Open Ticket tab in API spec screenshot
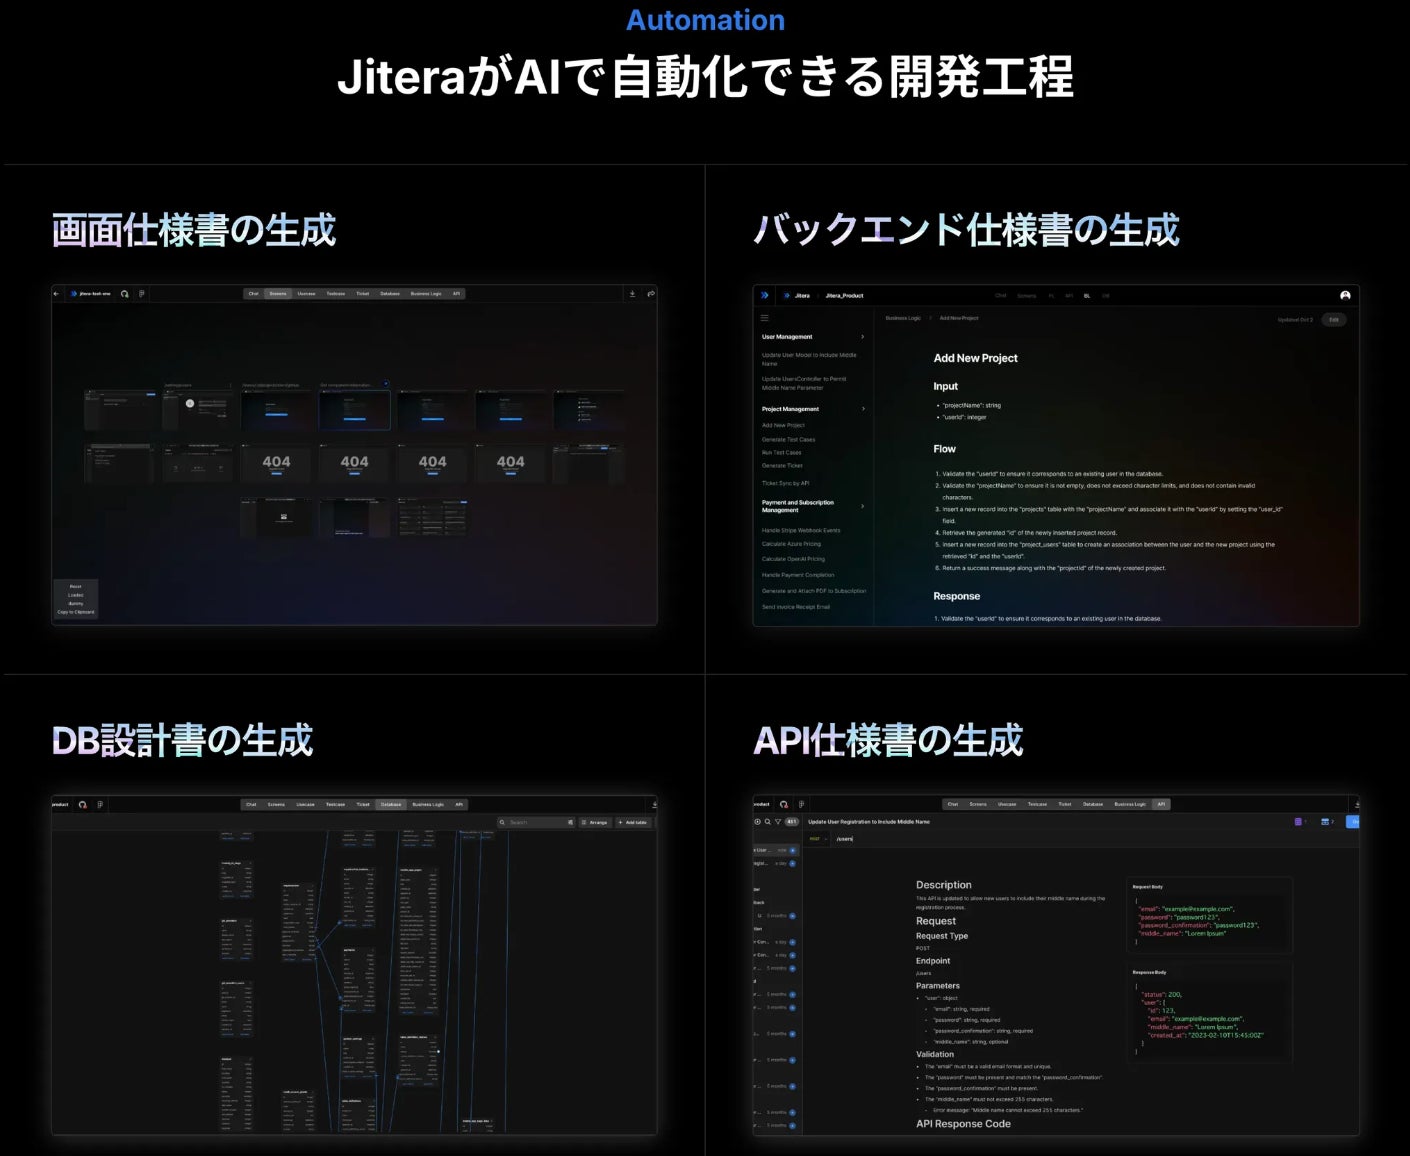The image size is (1410, 1156). 1064,804
